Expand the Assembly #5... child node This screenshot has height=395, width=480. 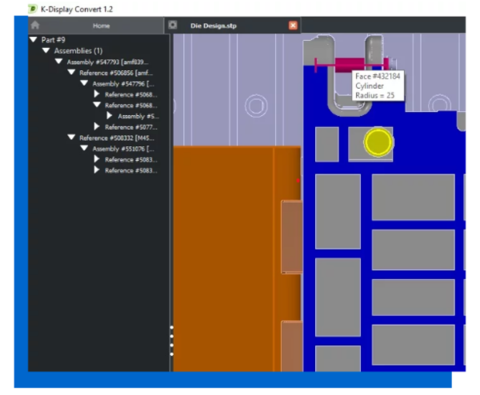coord(109,116)
